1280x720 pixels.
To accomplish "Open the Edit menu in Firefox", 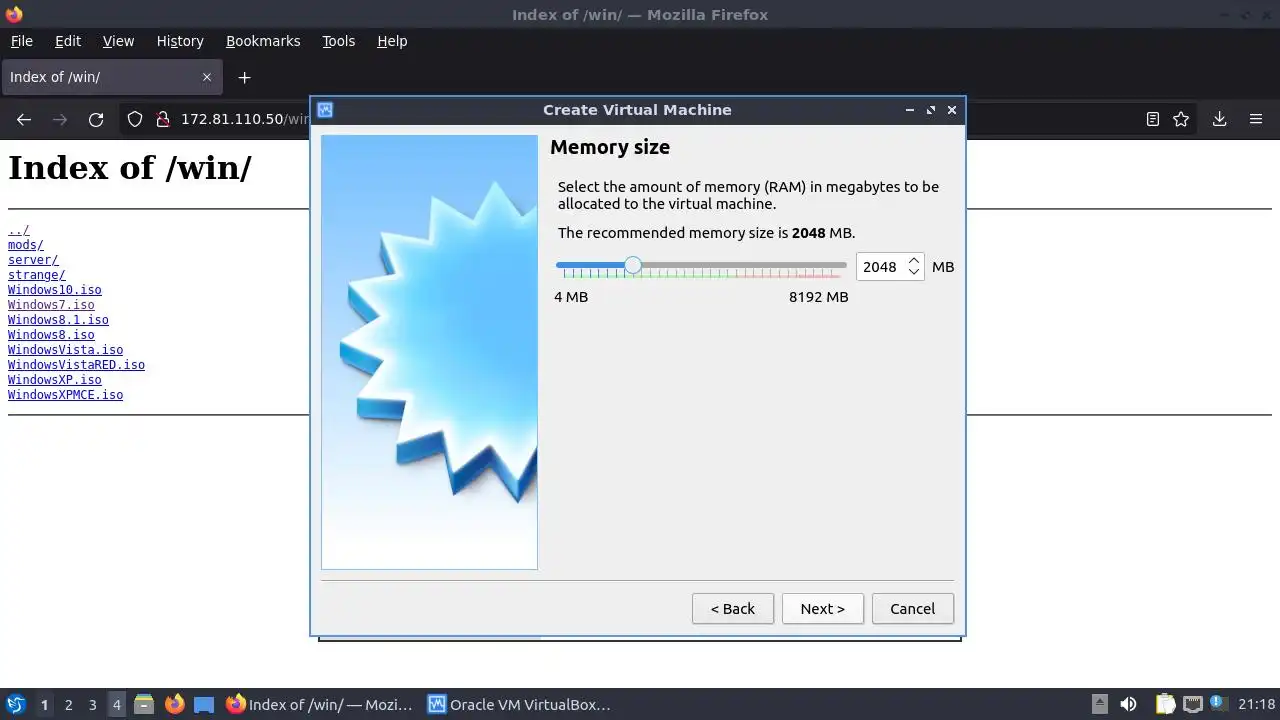I will coord(67,41).
